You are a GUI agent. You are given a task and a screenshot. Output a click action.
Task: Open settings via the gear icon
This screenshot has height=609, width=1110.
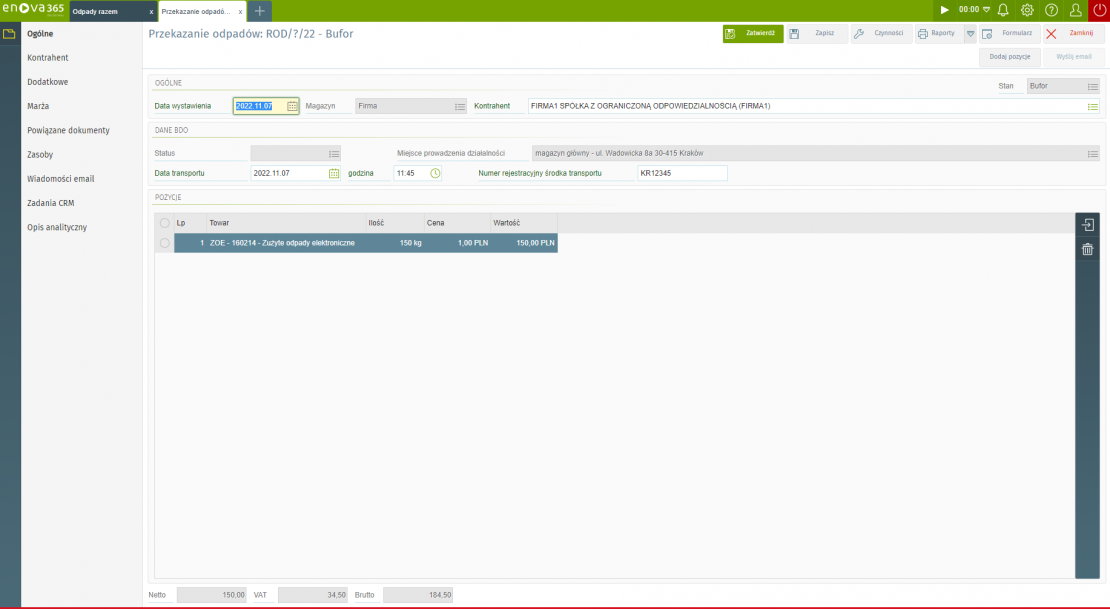tap(1027, 10)
